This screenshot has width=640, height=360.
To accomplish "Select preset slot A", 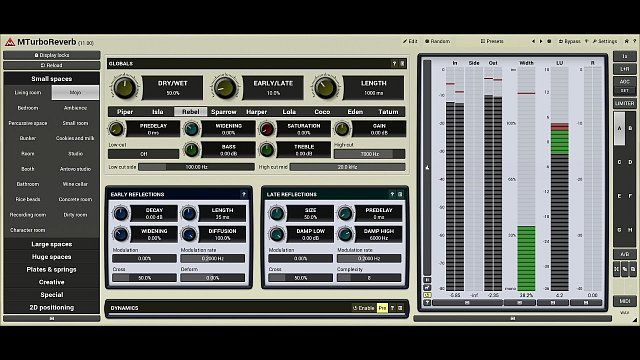I will [x=619, y=129].
